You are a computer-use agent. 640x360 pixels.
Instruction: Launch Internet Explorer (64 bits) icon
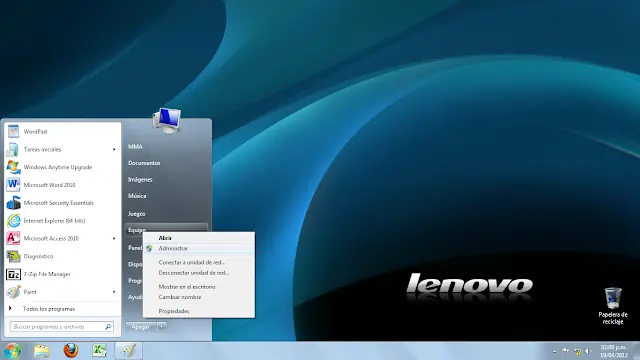tap(13, 221)
